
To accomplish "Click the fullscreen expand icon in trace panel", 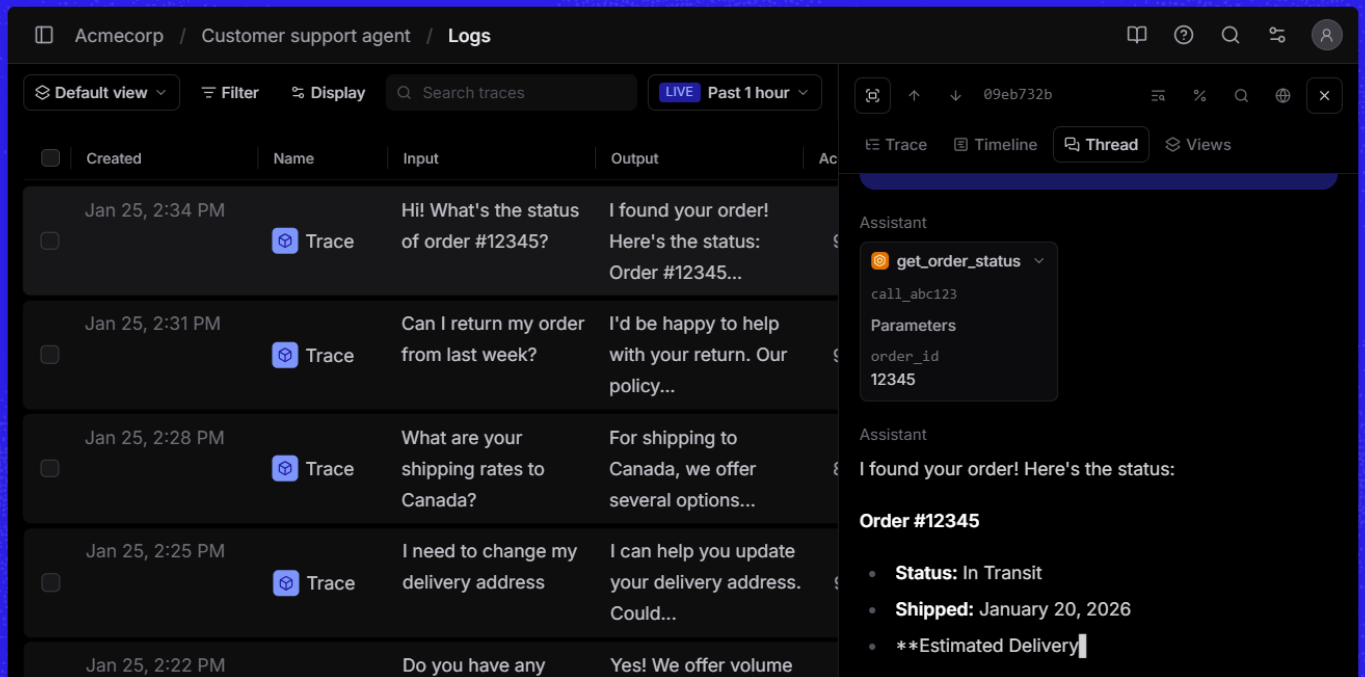I will point(873,95).
